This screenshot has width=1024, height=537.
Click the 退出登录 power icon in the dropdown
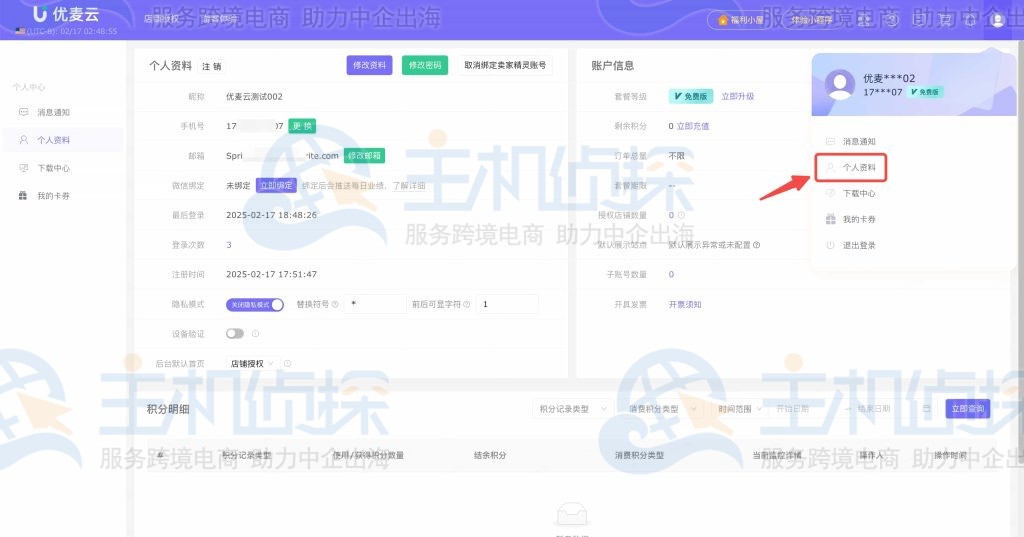coord(831,246)
